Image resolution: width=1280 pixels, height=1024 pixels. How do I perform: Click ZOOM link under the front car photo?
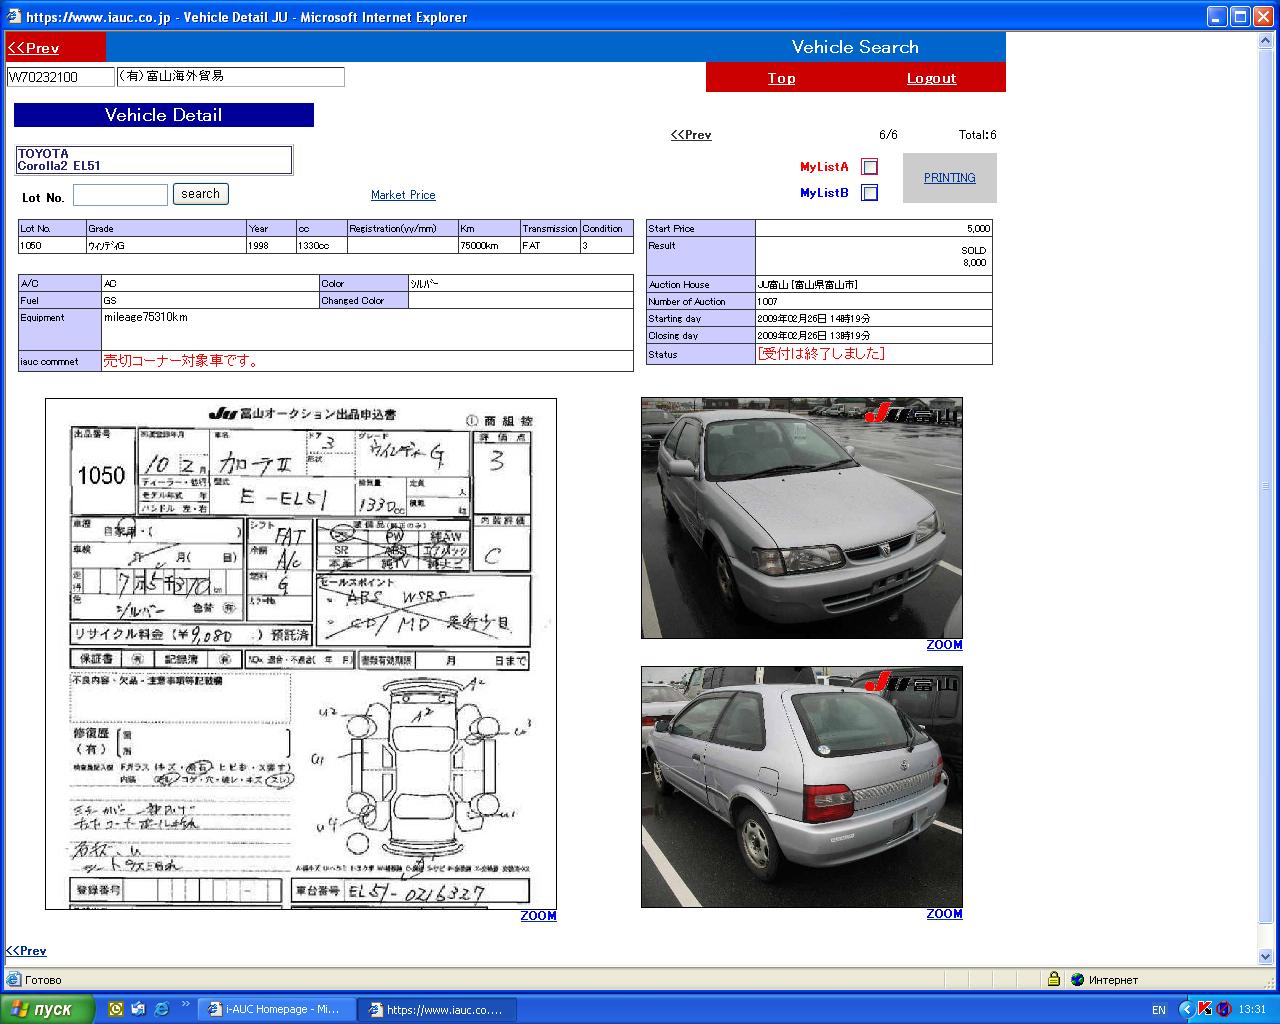[x=945, y=645]
